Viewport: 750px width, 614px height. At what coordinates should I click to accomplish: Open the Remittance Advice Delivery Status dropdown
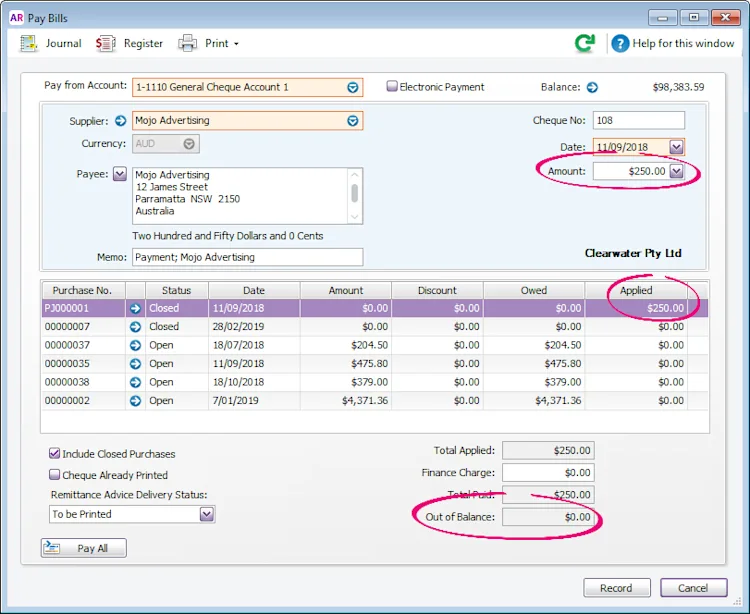[207, 515]
